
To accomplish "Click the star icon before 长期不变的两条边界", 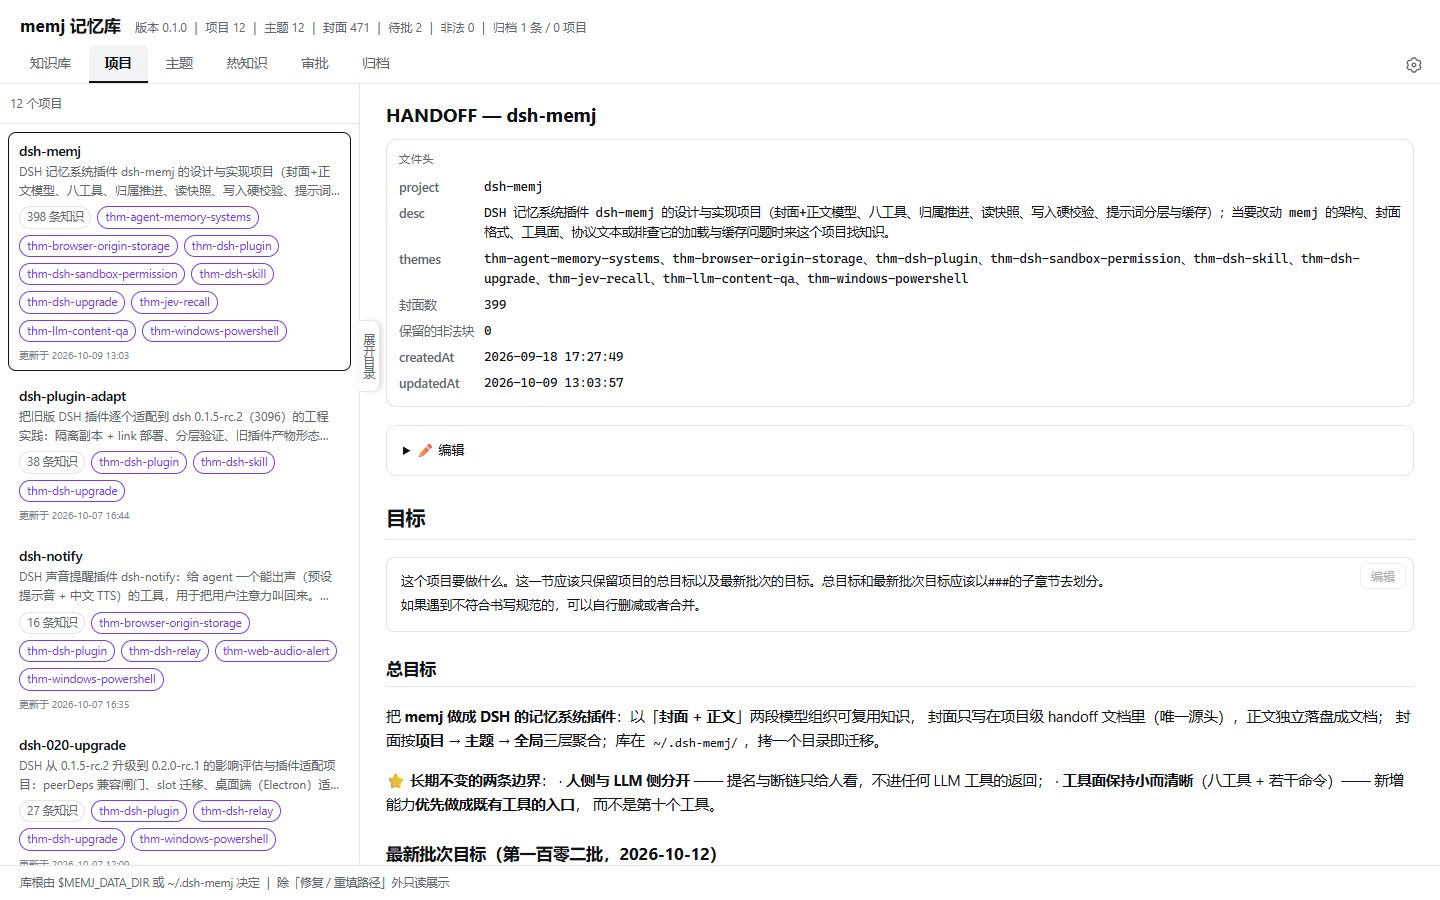I will click(x=395, y=781).
